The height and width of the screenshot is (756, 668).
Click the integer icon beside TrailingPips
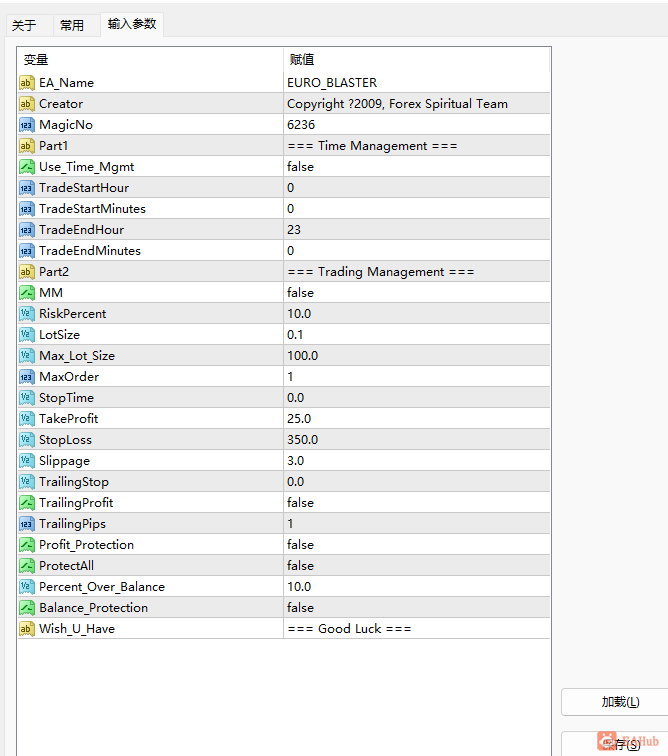pyautogui.click(x=27, y=524)
